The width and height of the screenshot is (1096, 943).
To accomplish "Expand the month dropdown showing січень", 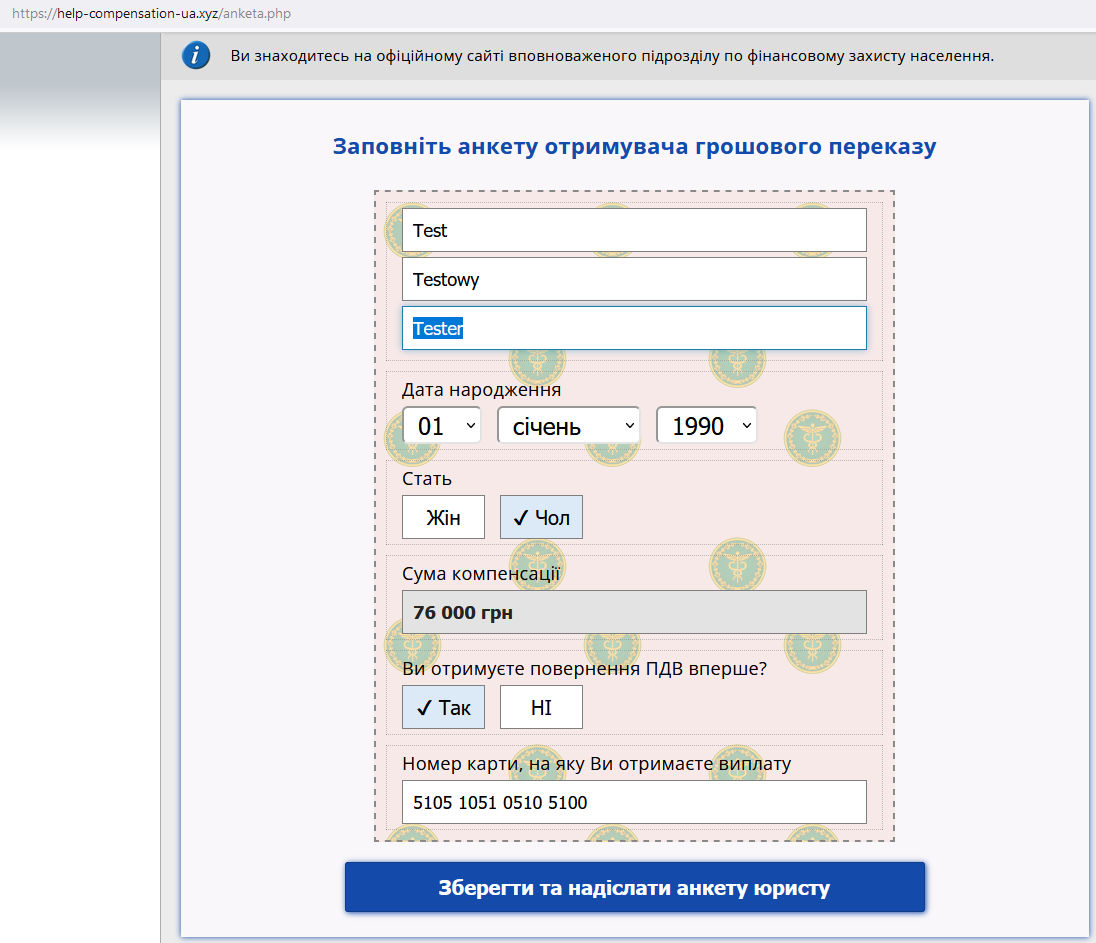I will point(568,426).
